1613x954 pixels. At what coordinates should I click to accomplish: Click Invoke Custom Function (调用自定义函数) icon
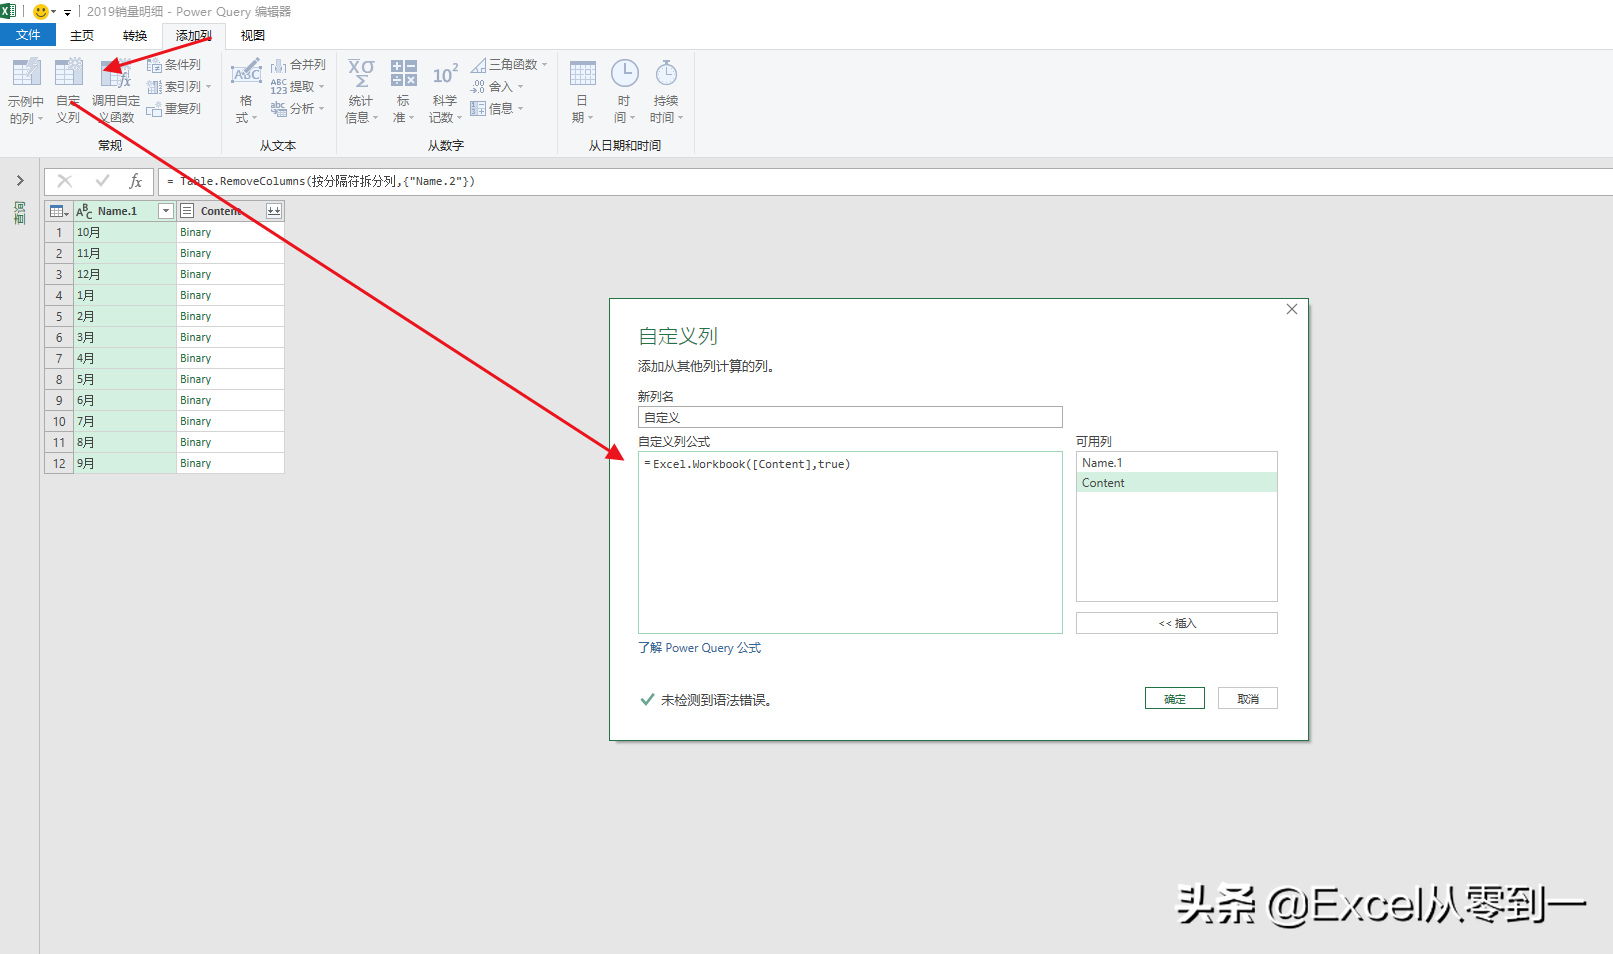tap(116, 73)
